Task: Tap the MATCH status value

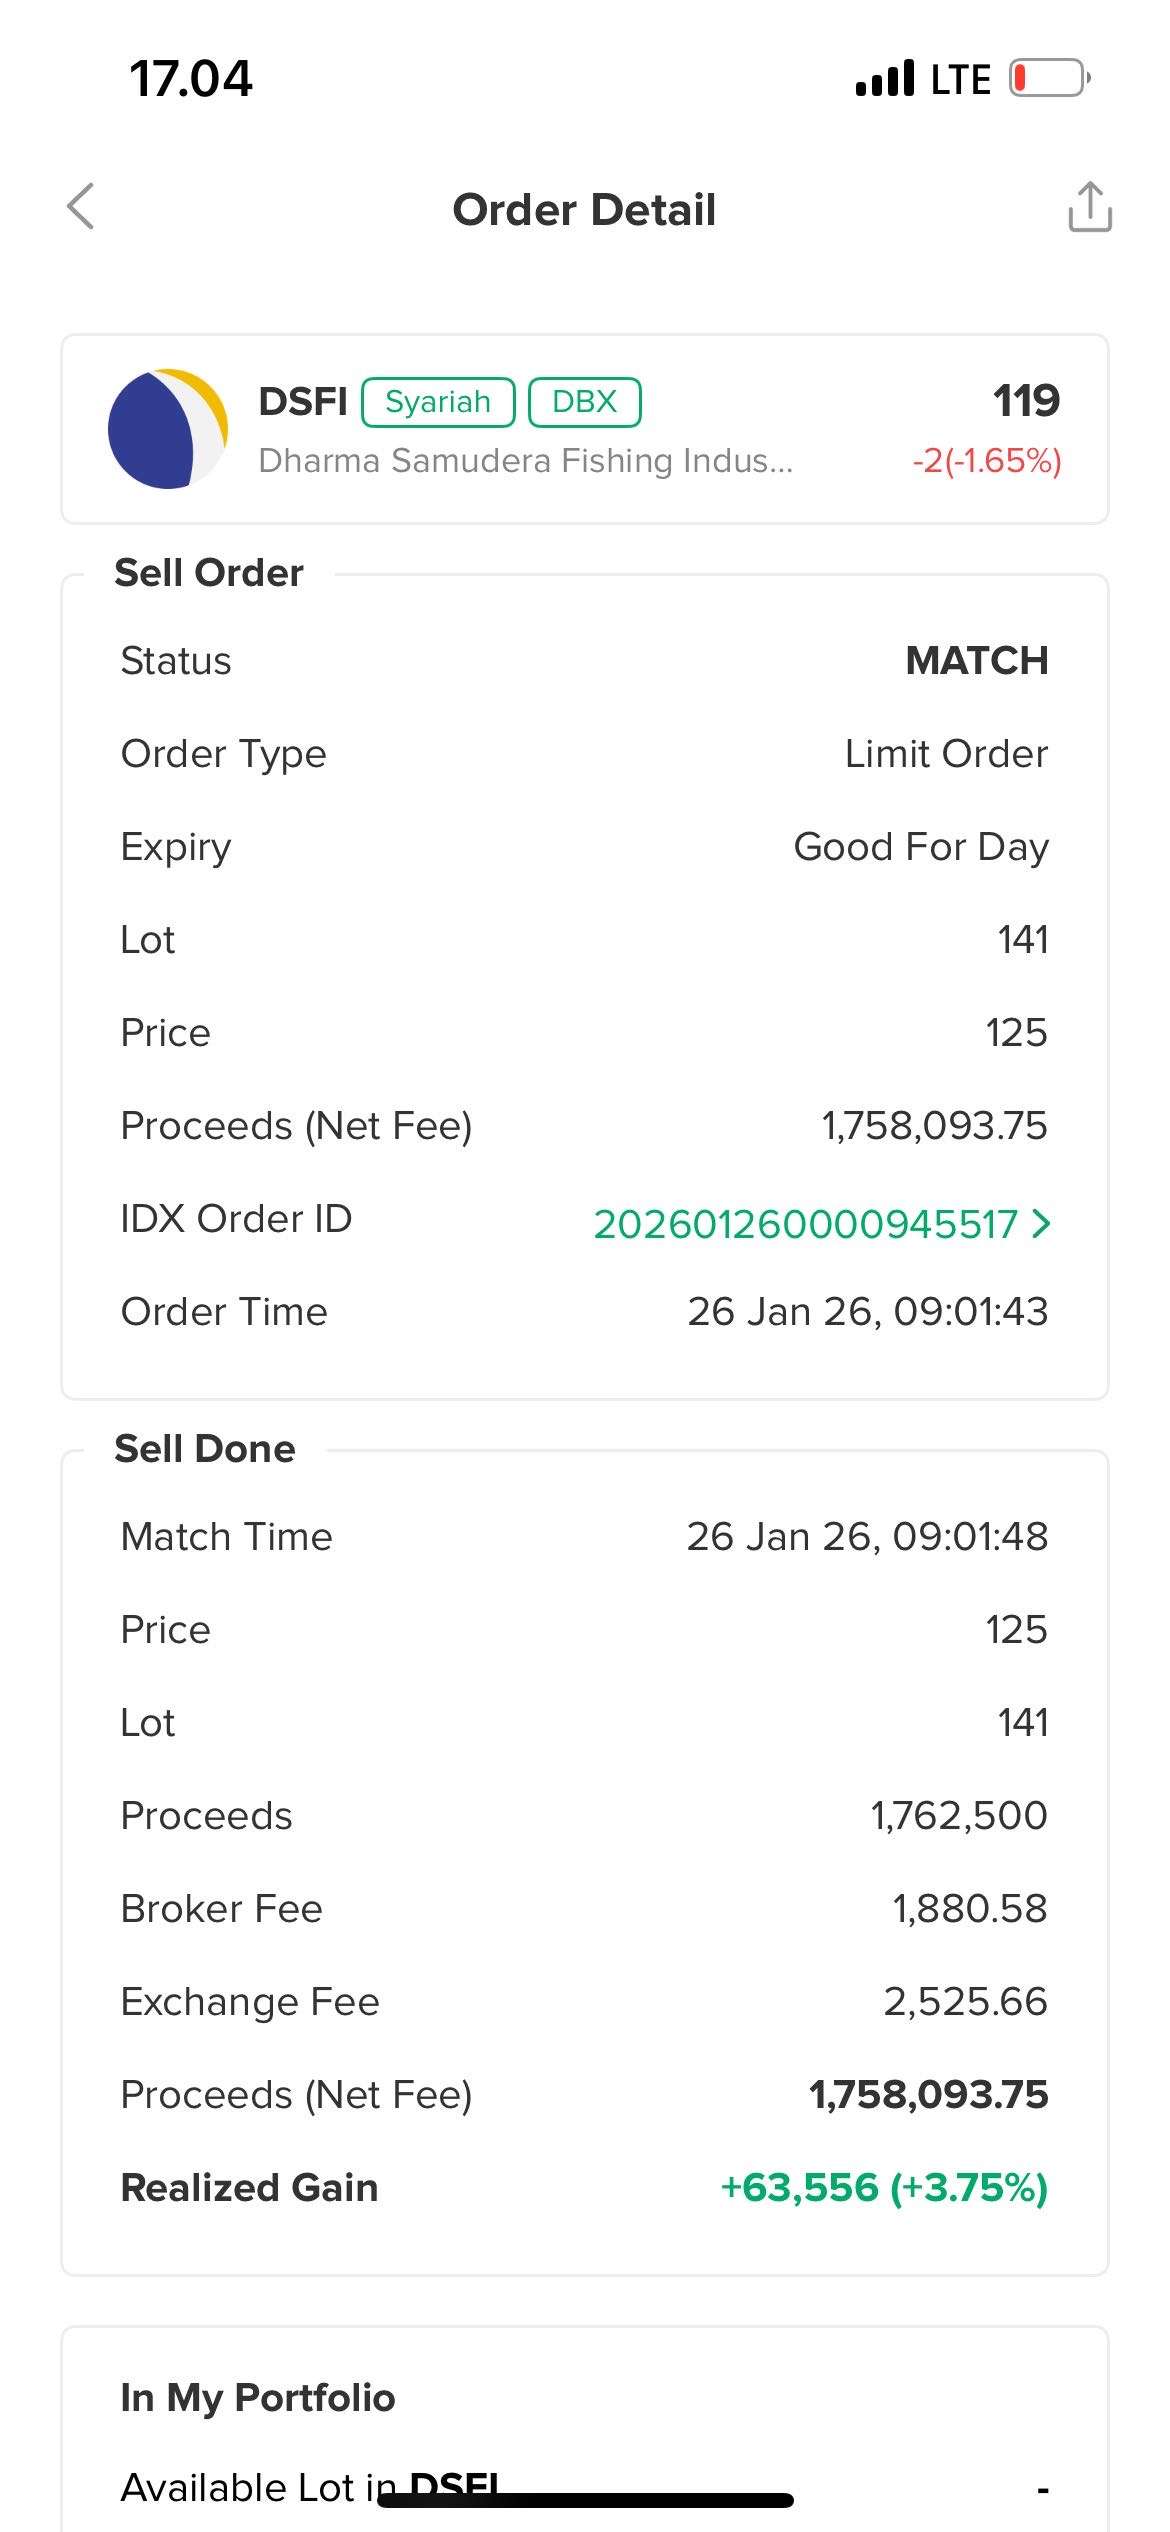Action: click(x=976, y=661)
